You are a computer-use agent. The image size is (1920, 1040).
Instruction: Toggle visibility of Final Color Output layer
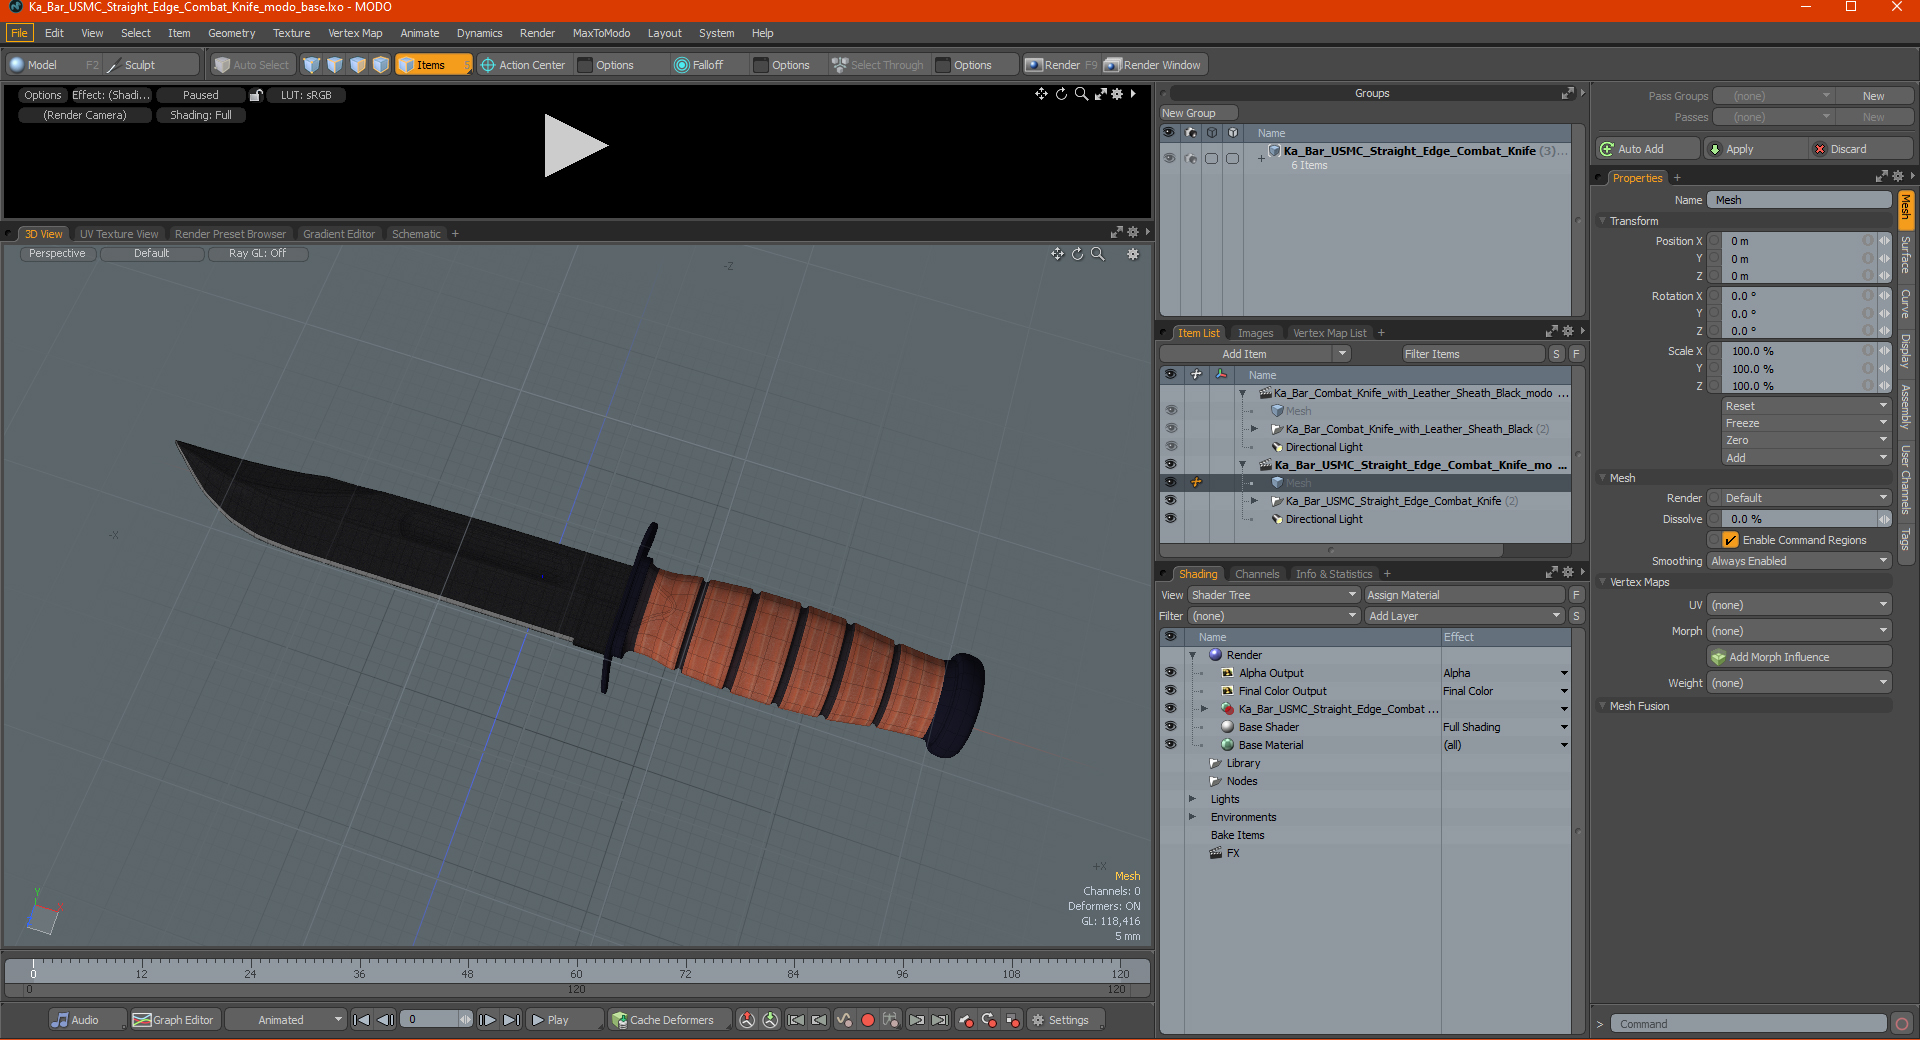click(1170, 691)
